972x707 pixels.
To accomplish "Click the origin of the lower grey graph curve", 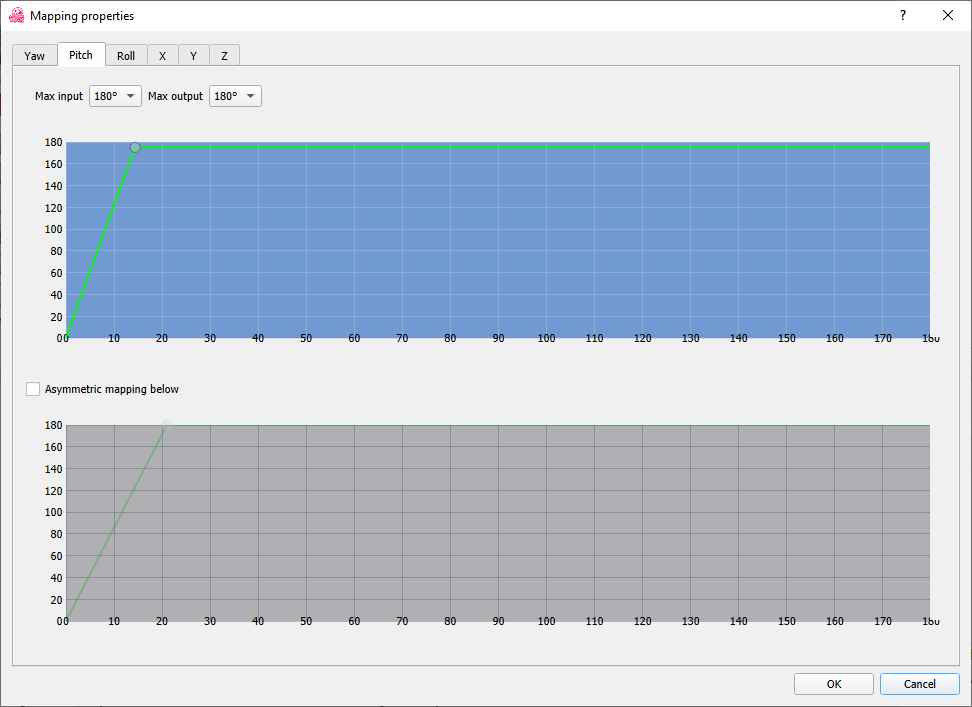I will (x=67, y=621).
